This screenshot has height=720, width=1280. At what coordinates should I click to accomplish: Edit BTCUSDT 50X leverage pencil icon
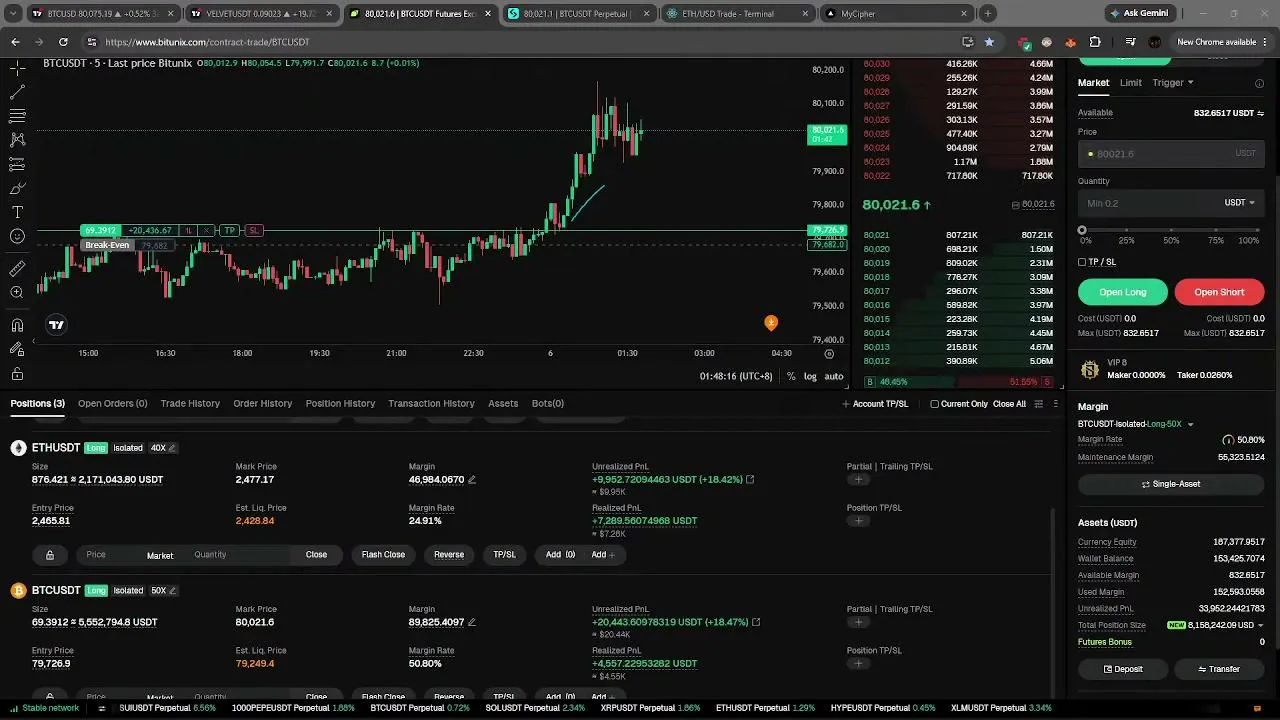[172, 591]
